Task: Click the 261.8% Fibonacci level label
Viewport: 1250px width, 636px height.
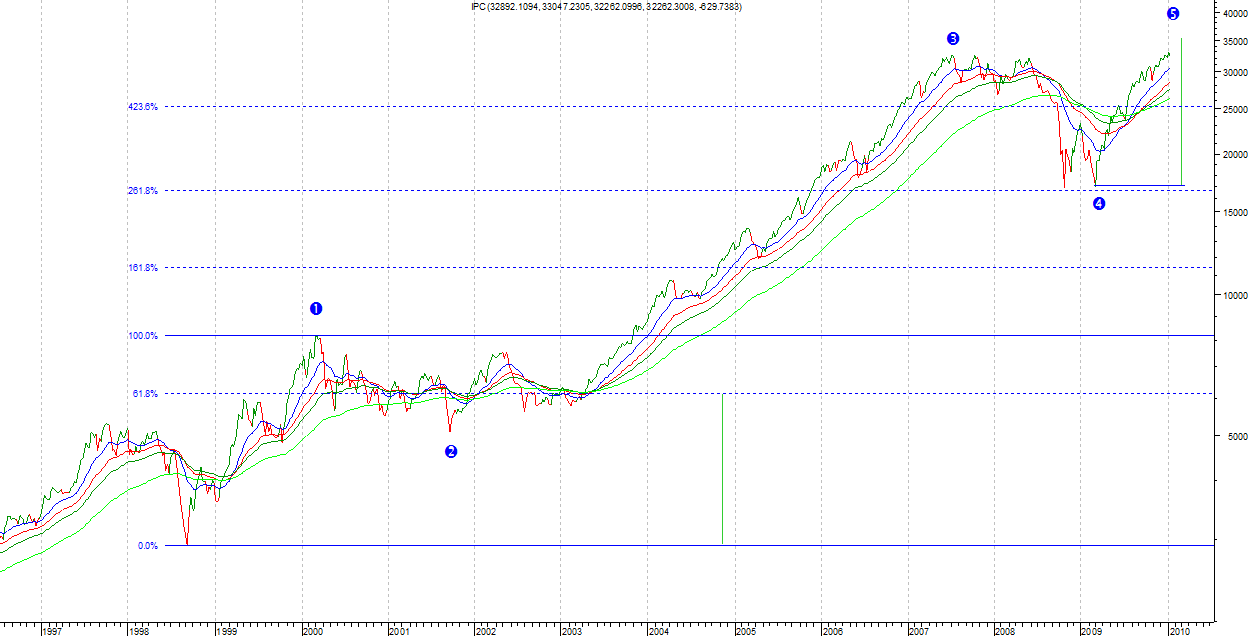Action: point(143,191)
